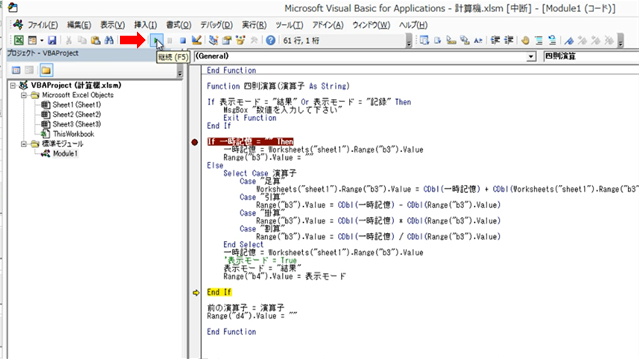The width and height of the screenshot is (640, 360).
Task: Open the Project Explorer icon
Action: 213,40
